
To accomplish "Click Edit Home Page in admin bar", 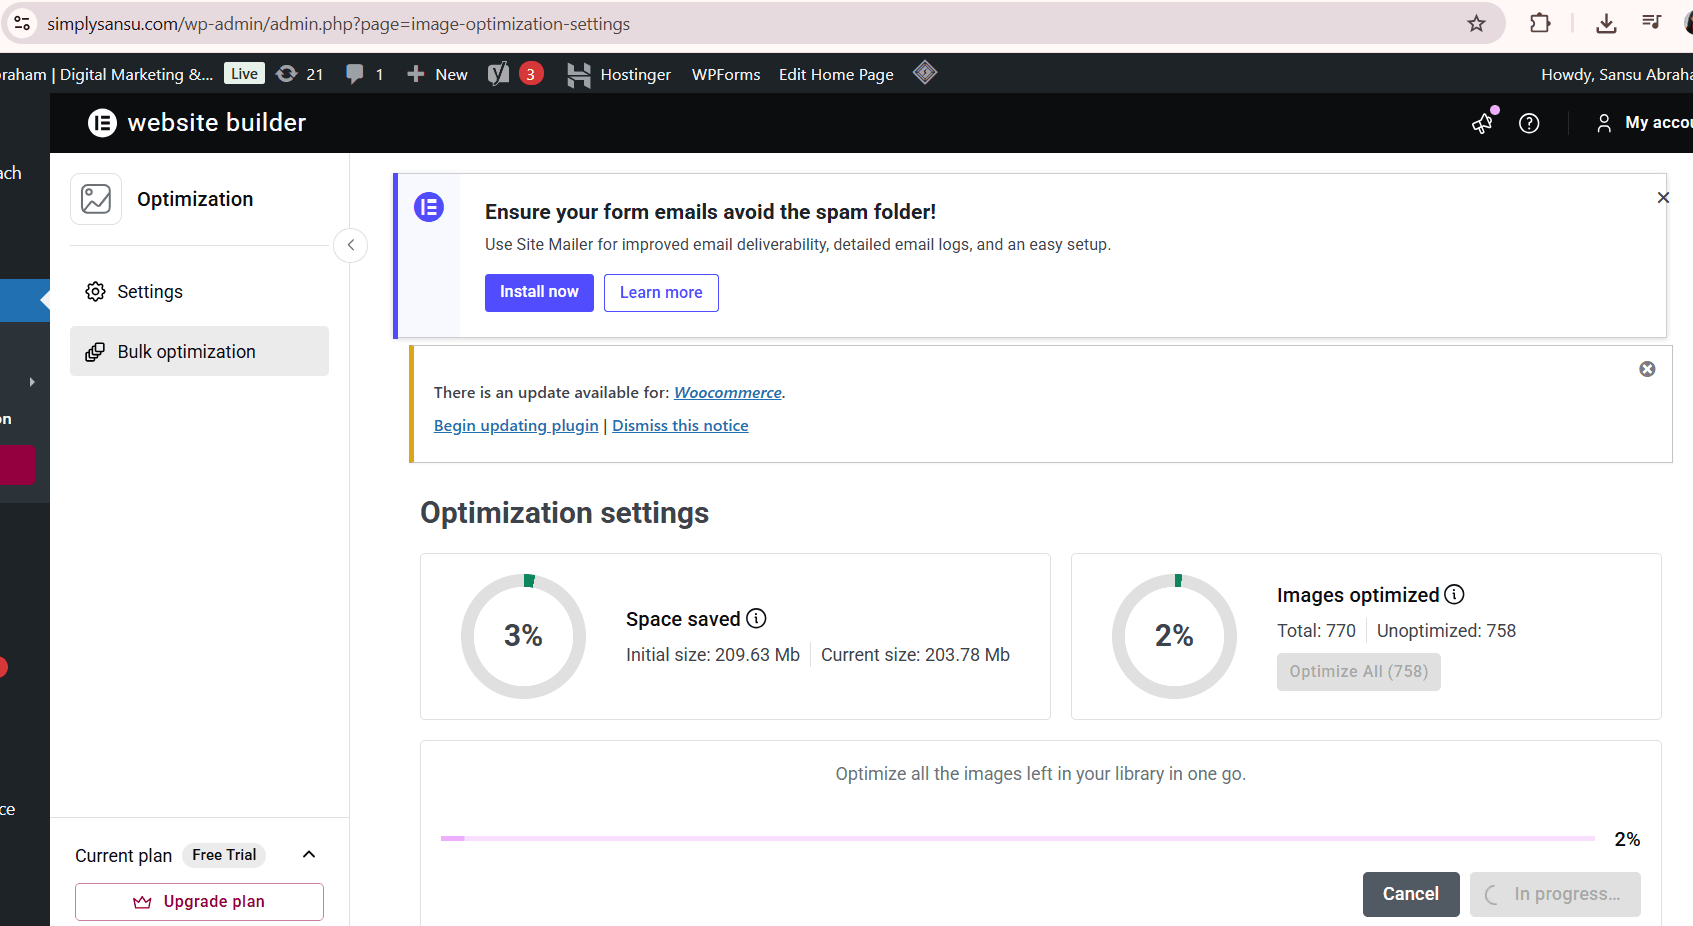I will 836,74.
